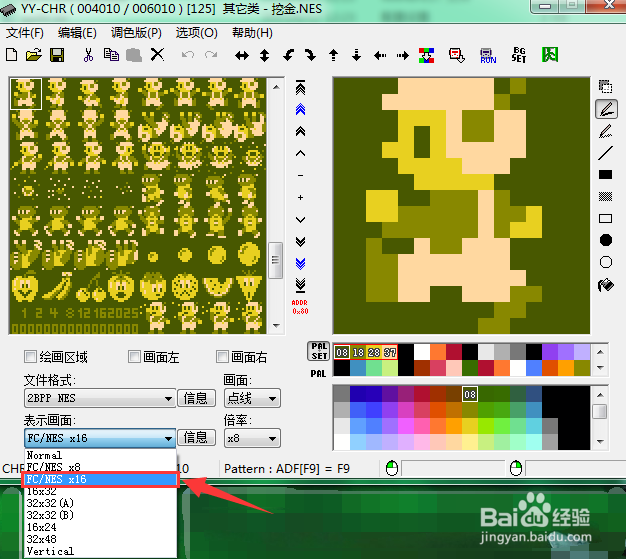Click the down arrow of the PAL row scrollbar
626x559 pixels.
pos(600,368)
